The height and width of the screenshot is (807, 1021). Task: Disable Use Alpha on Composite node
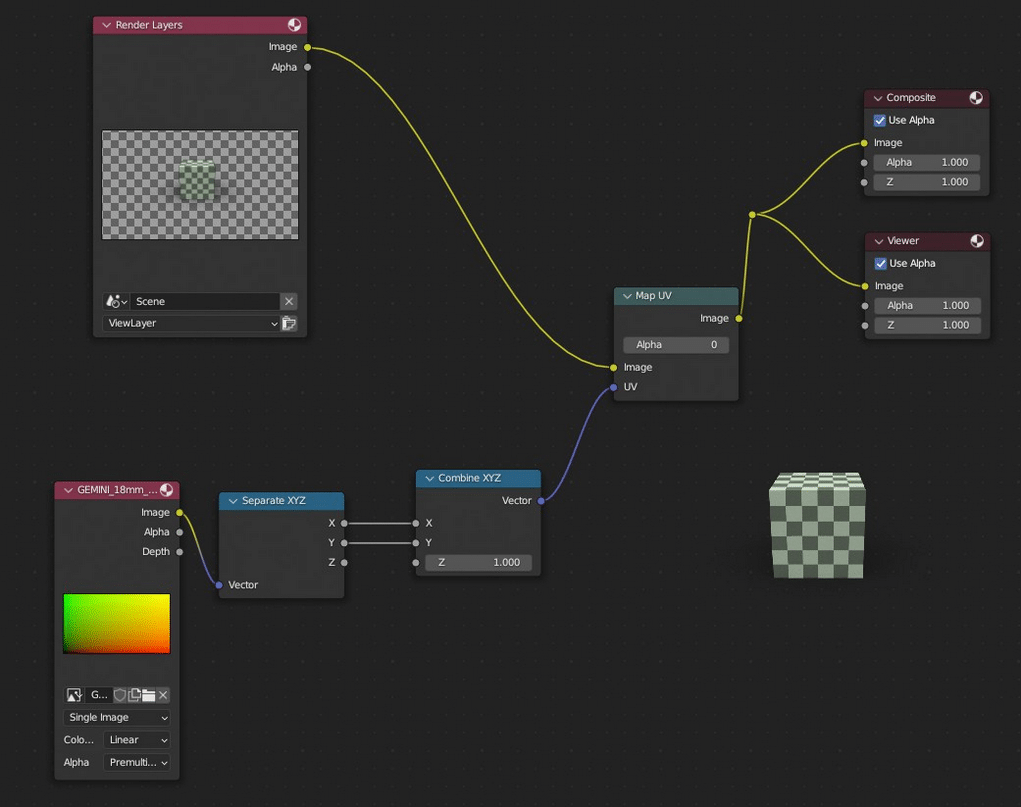(x=880, y=120)
